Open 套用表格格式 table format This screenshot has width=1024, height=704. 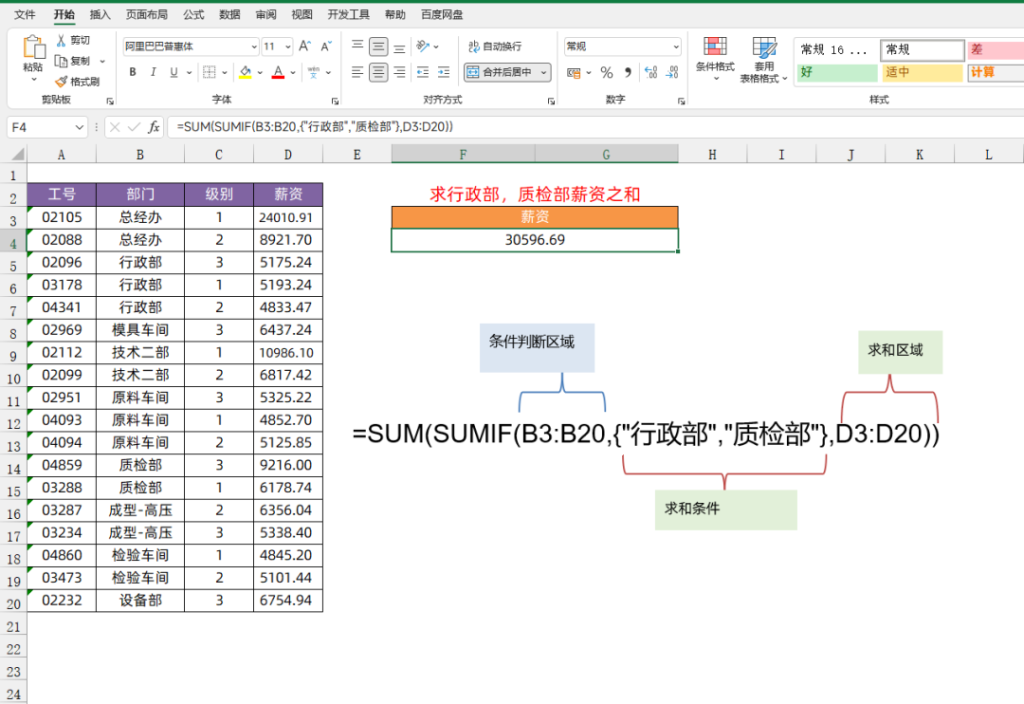(x=763, y=59)
